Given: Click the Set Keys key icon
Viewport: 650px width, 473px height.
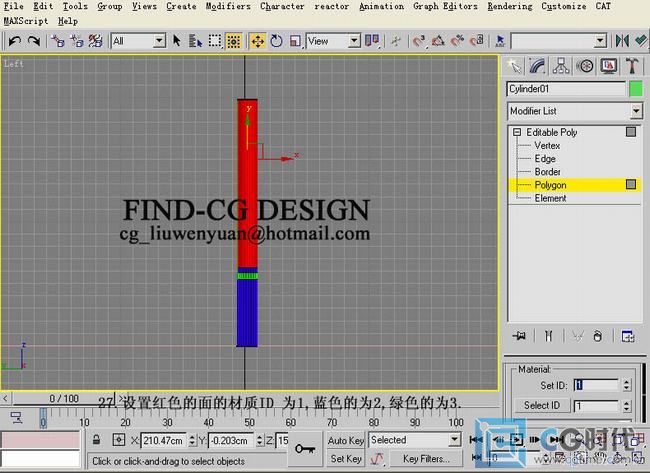Looking at the screenshot, I should coord(305,449).
